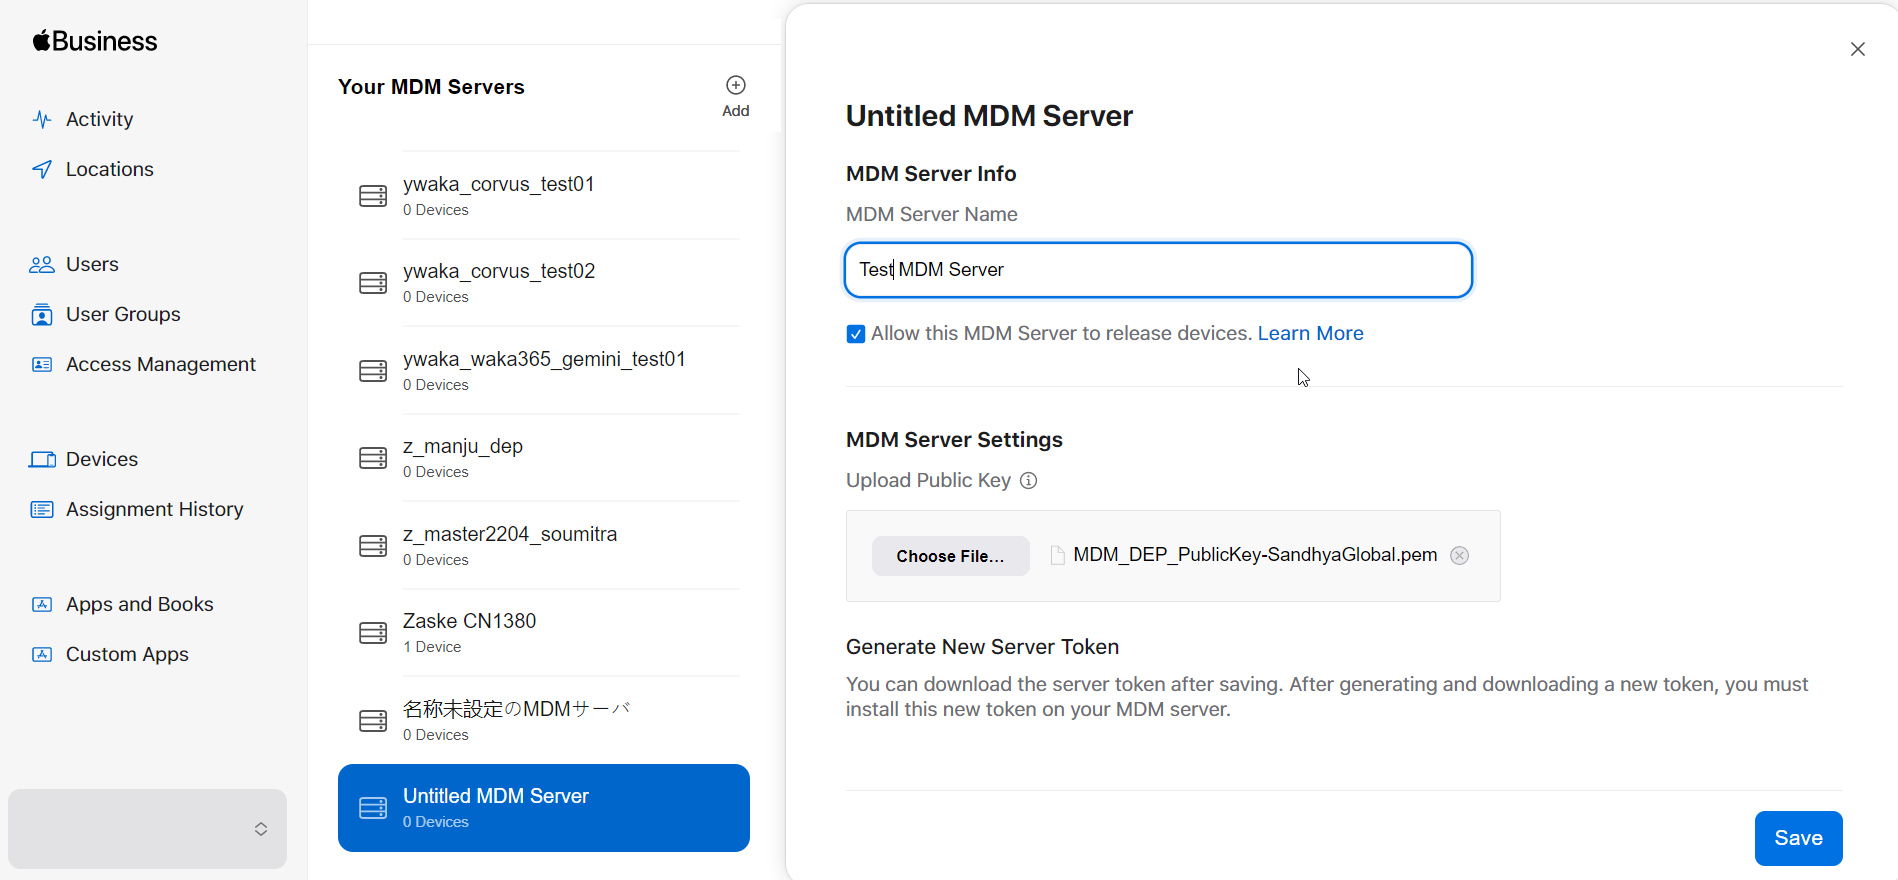Click the Custom Apps icon
The image size is (1898, 880).
(42, 655)
